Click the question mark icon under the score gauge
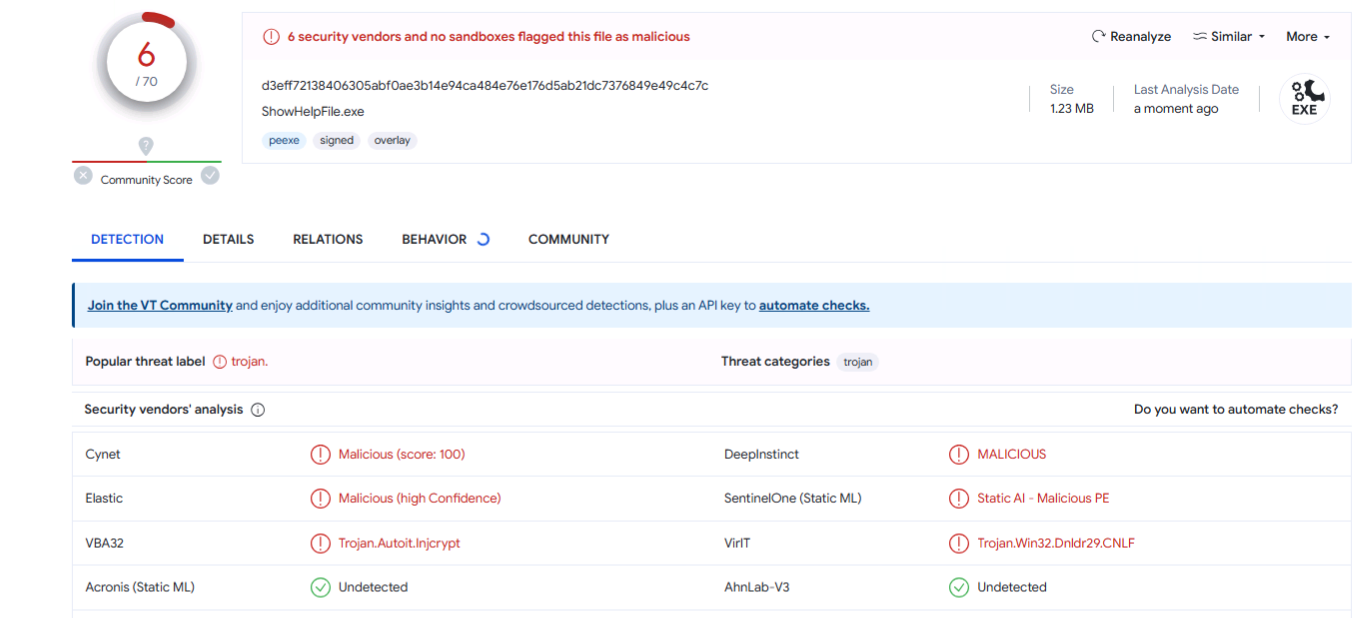 146,146
